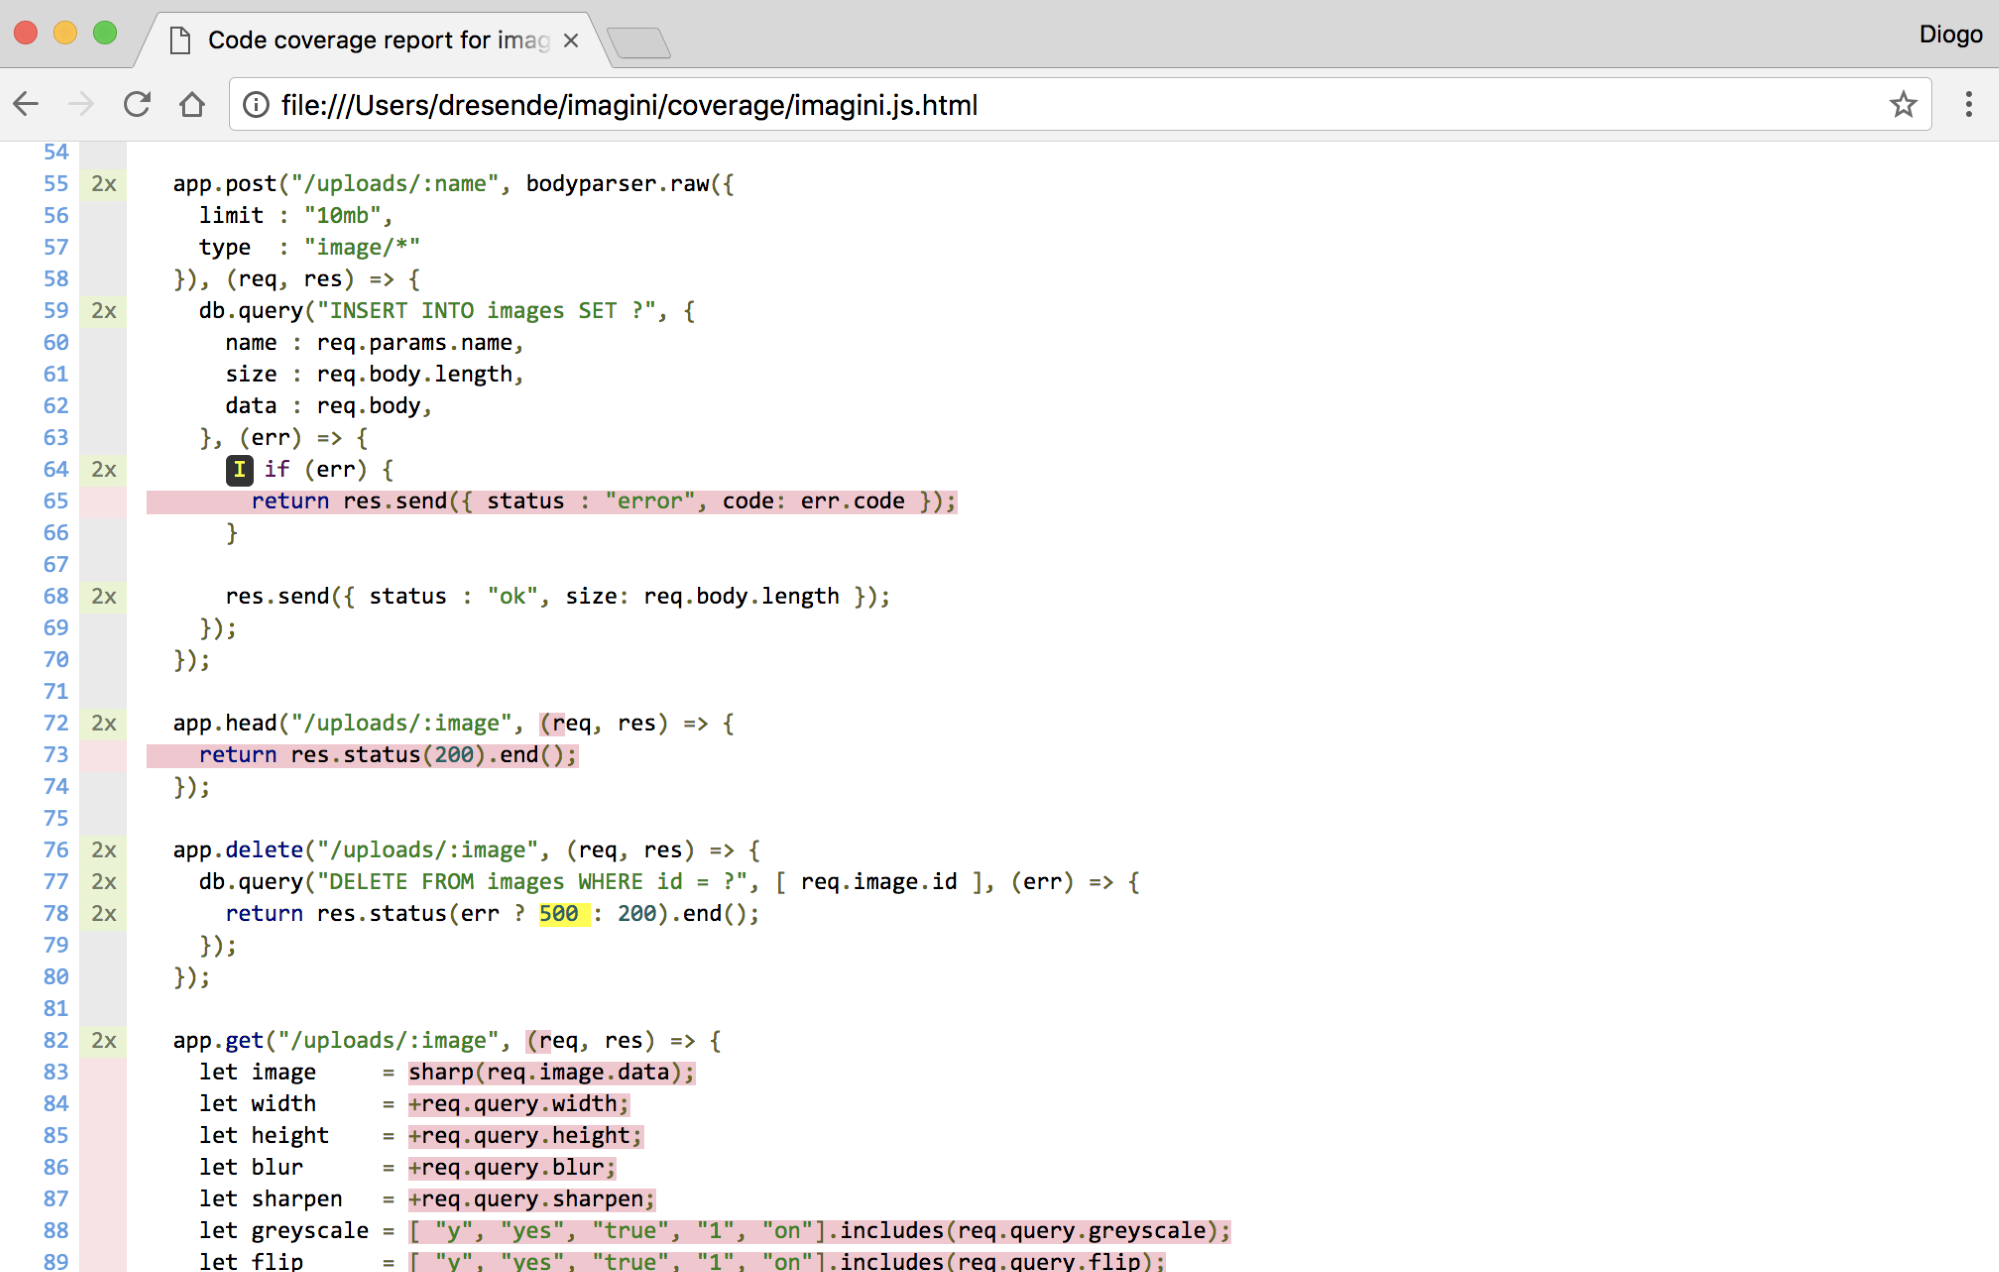Open a new browser tab
The width and height of the screenshot is (1999, 1272).
point(639,43)
